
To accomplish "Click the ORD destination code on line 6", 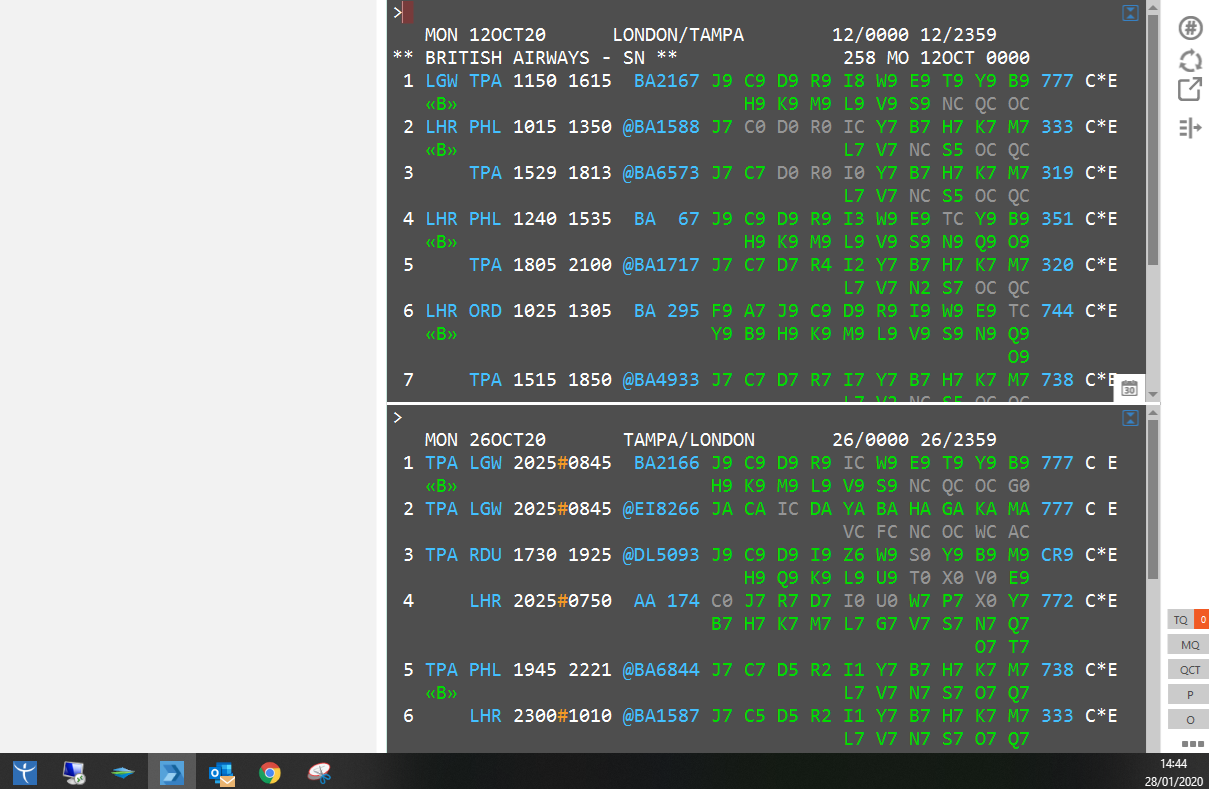I will (485, 311).
